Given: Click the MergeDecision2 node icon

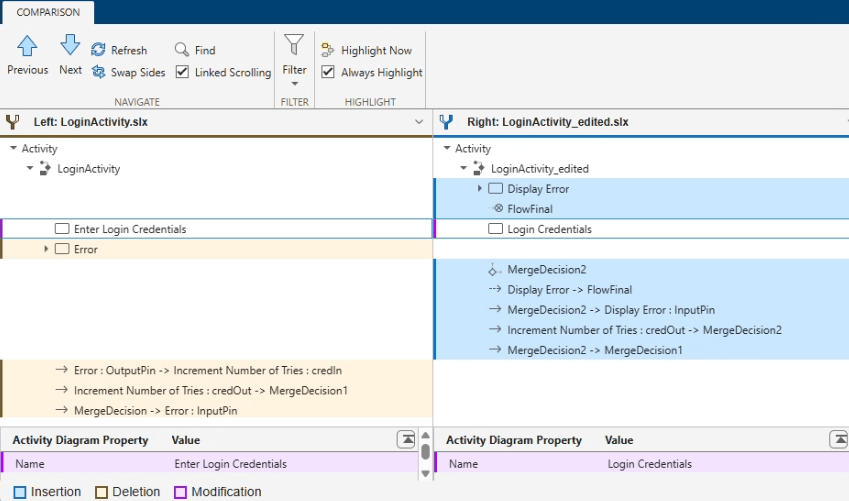Looking at the screenshot, I should [493, 269].
